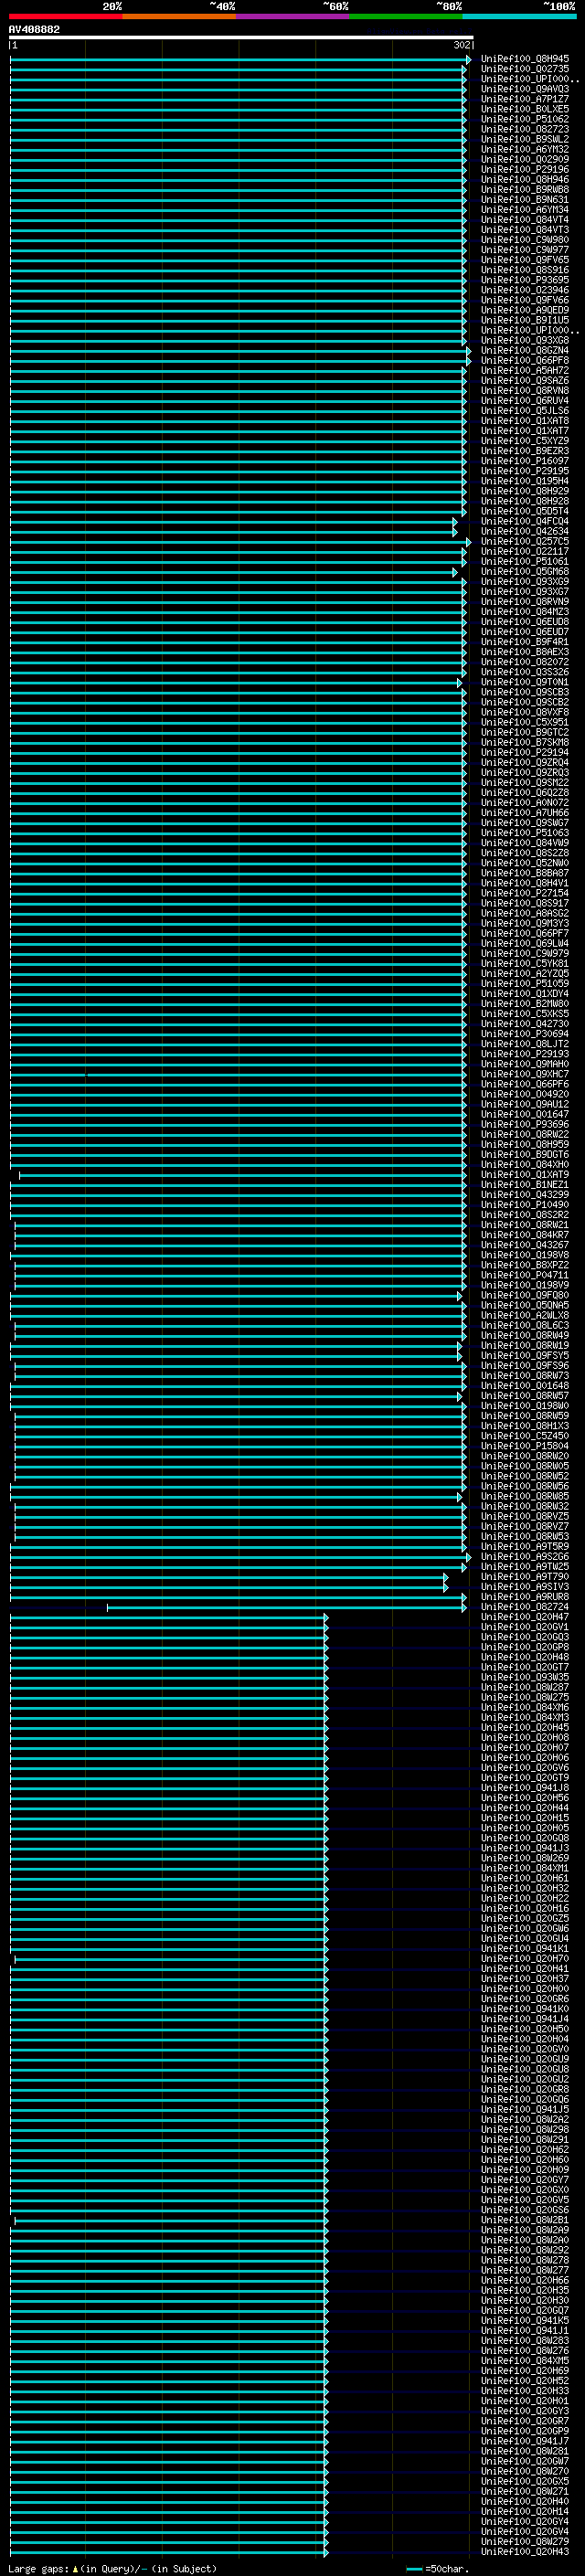Select label UniRef100_C5XYZ9
585x2576 pixels.
coord(525,440)
